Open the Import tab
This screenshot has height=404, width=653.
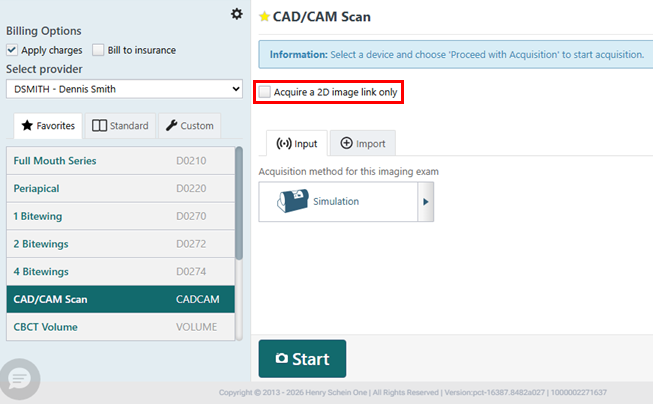pyautogui.click(x=362, y=144)
